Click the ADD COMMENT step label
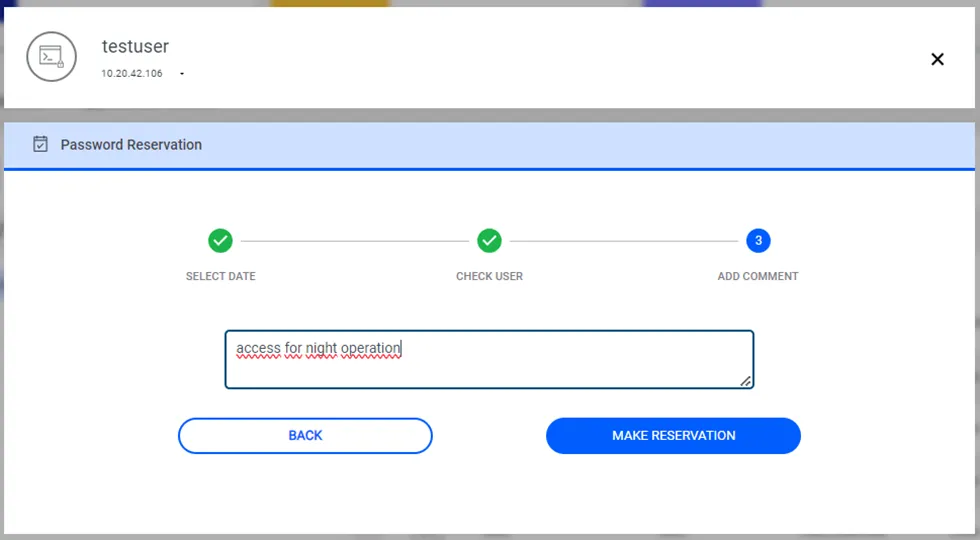This screenshot has width=980, height=540. pos(758,276)
